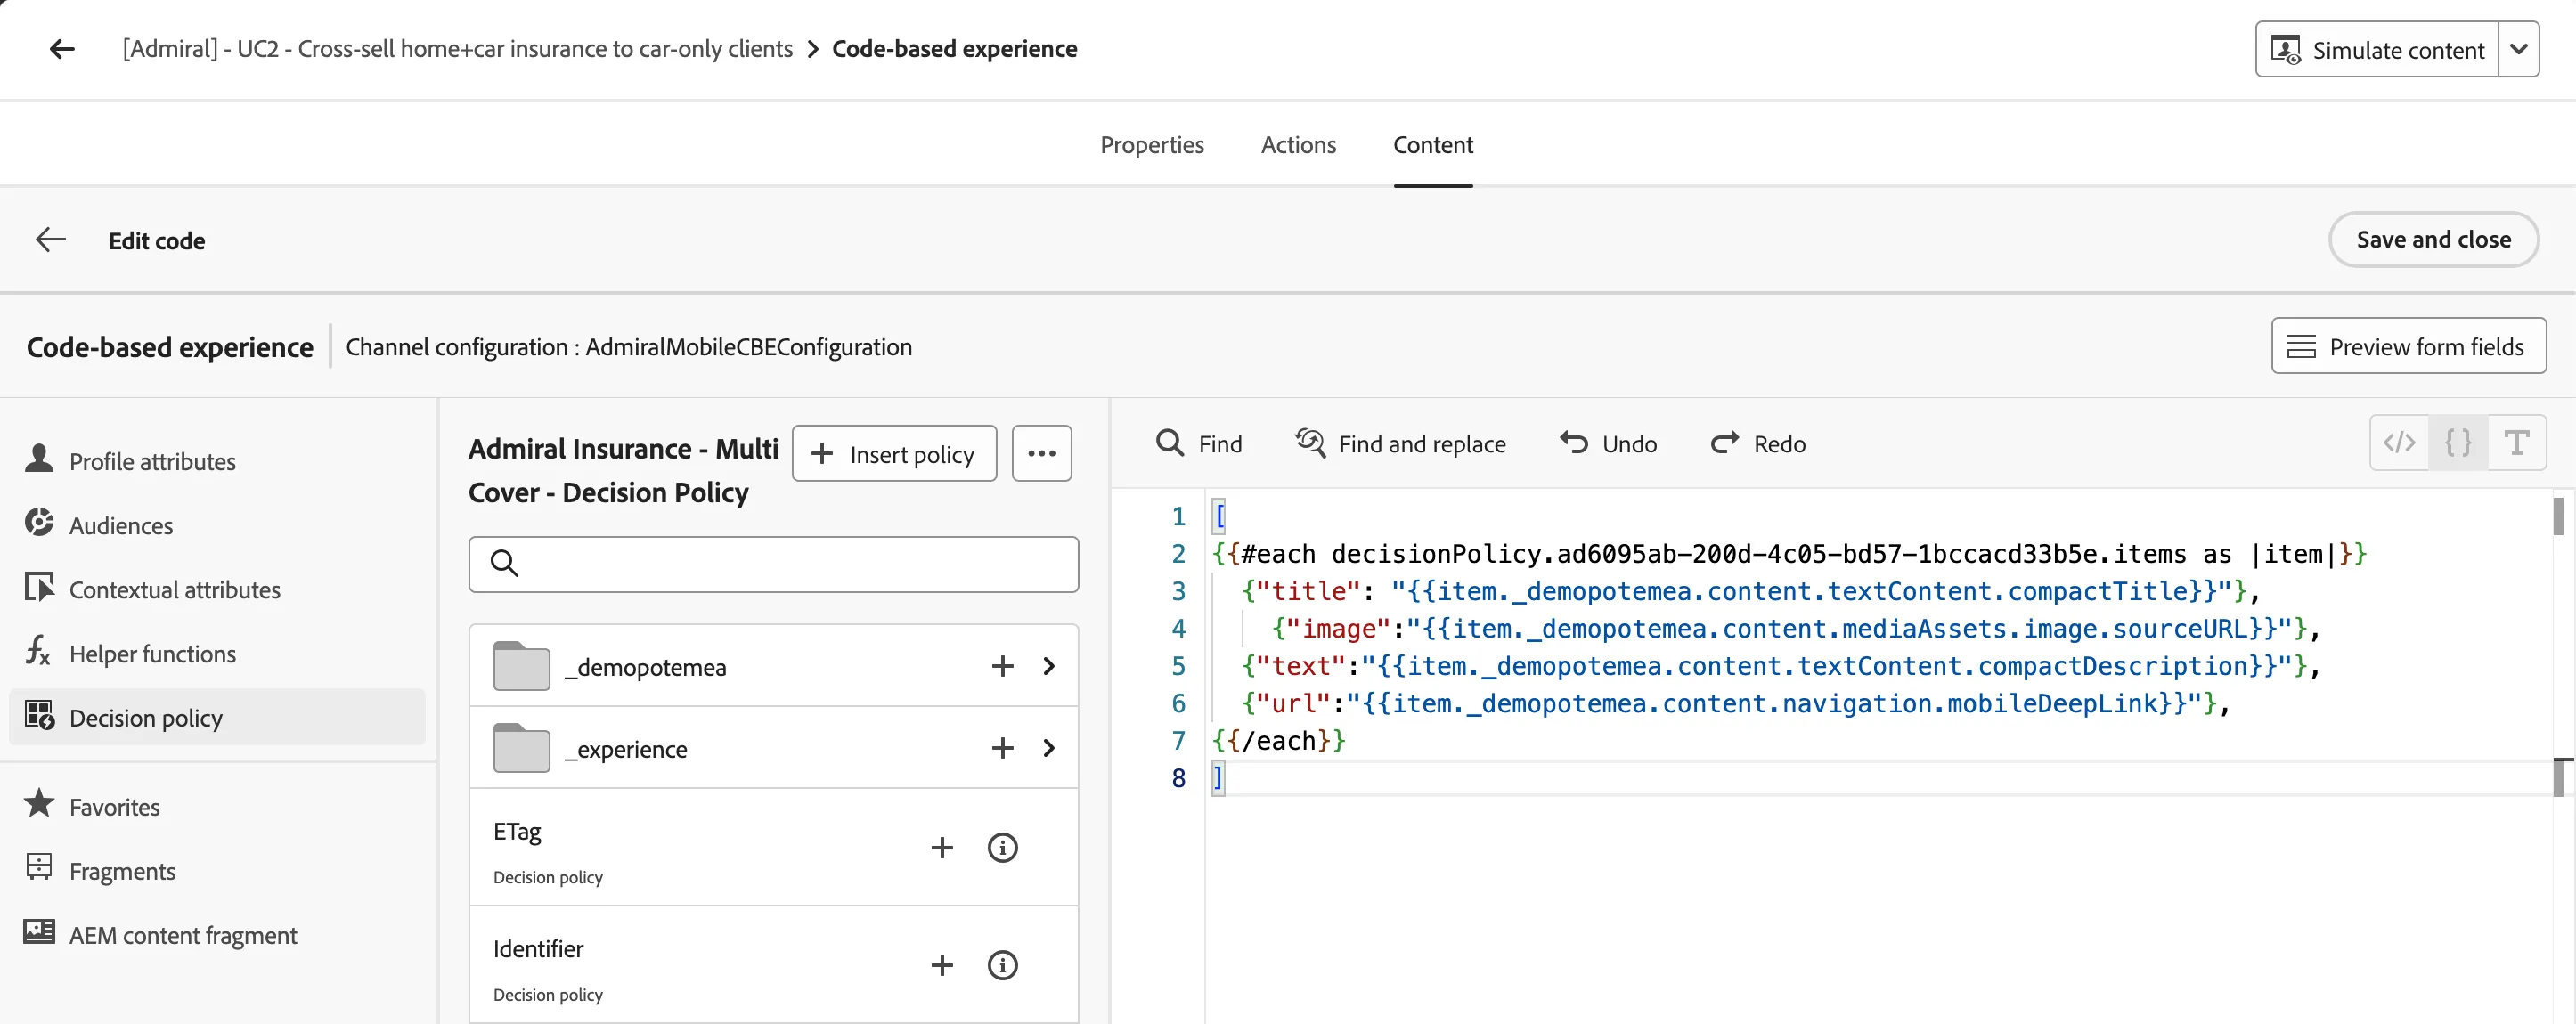Expand _demopotemea folder chevron
The image size is (2576, 1024).
[1048, 666]
